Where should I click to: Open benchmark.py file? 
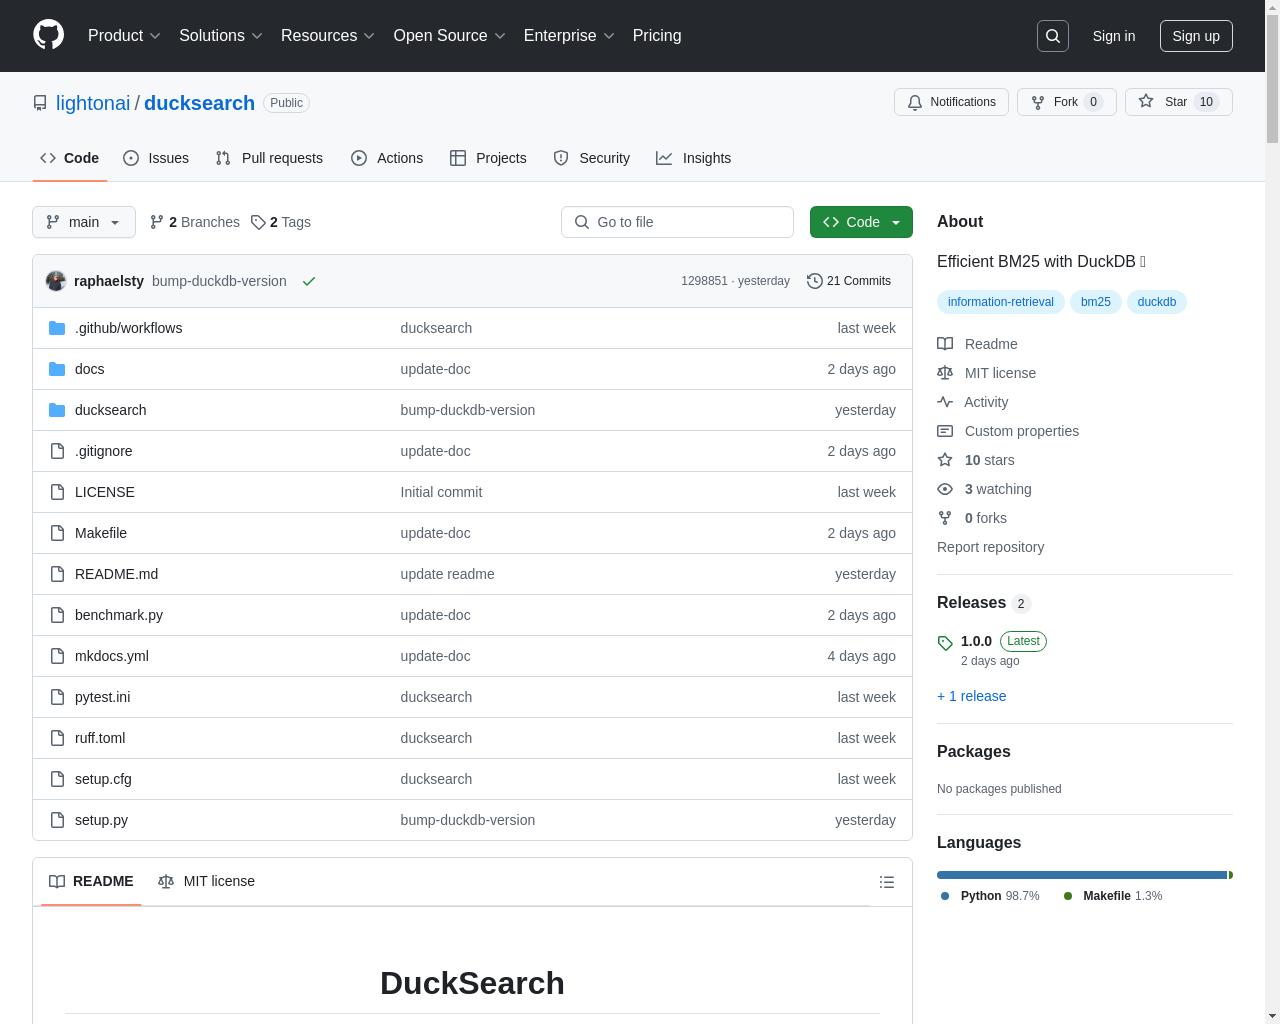pos(118,615)
